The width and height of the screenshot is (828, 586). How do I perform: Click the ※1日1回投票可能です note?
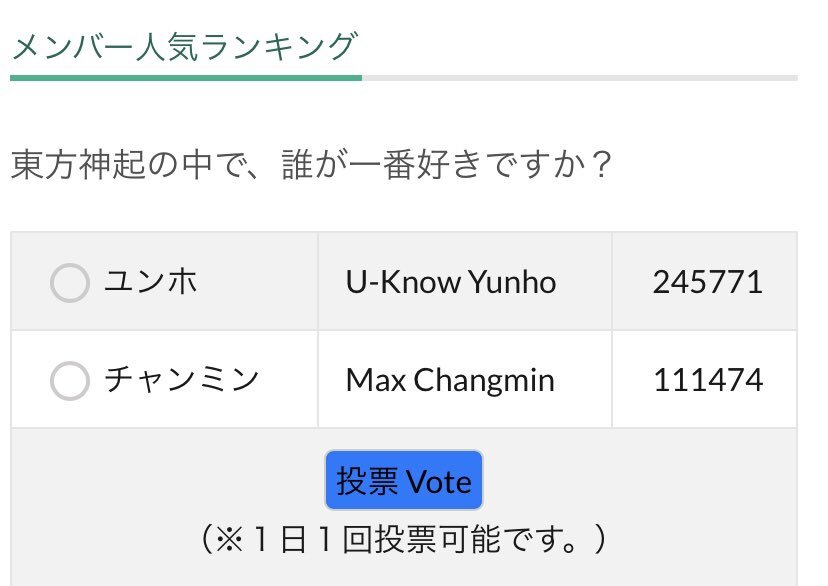pos(404,539)
